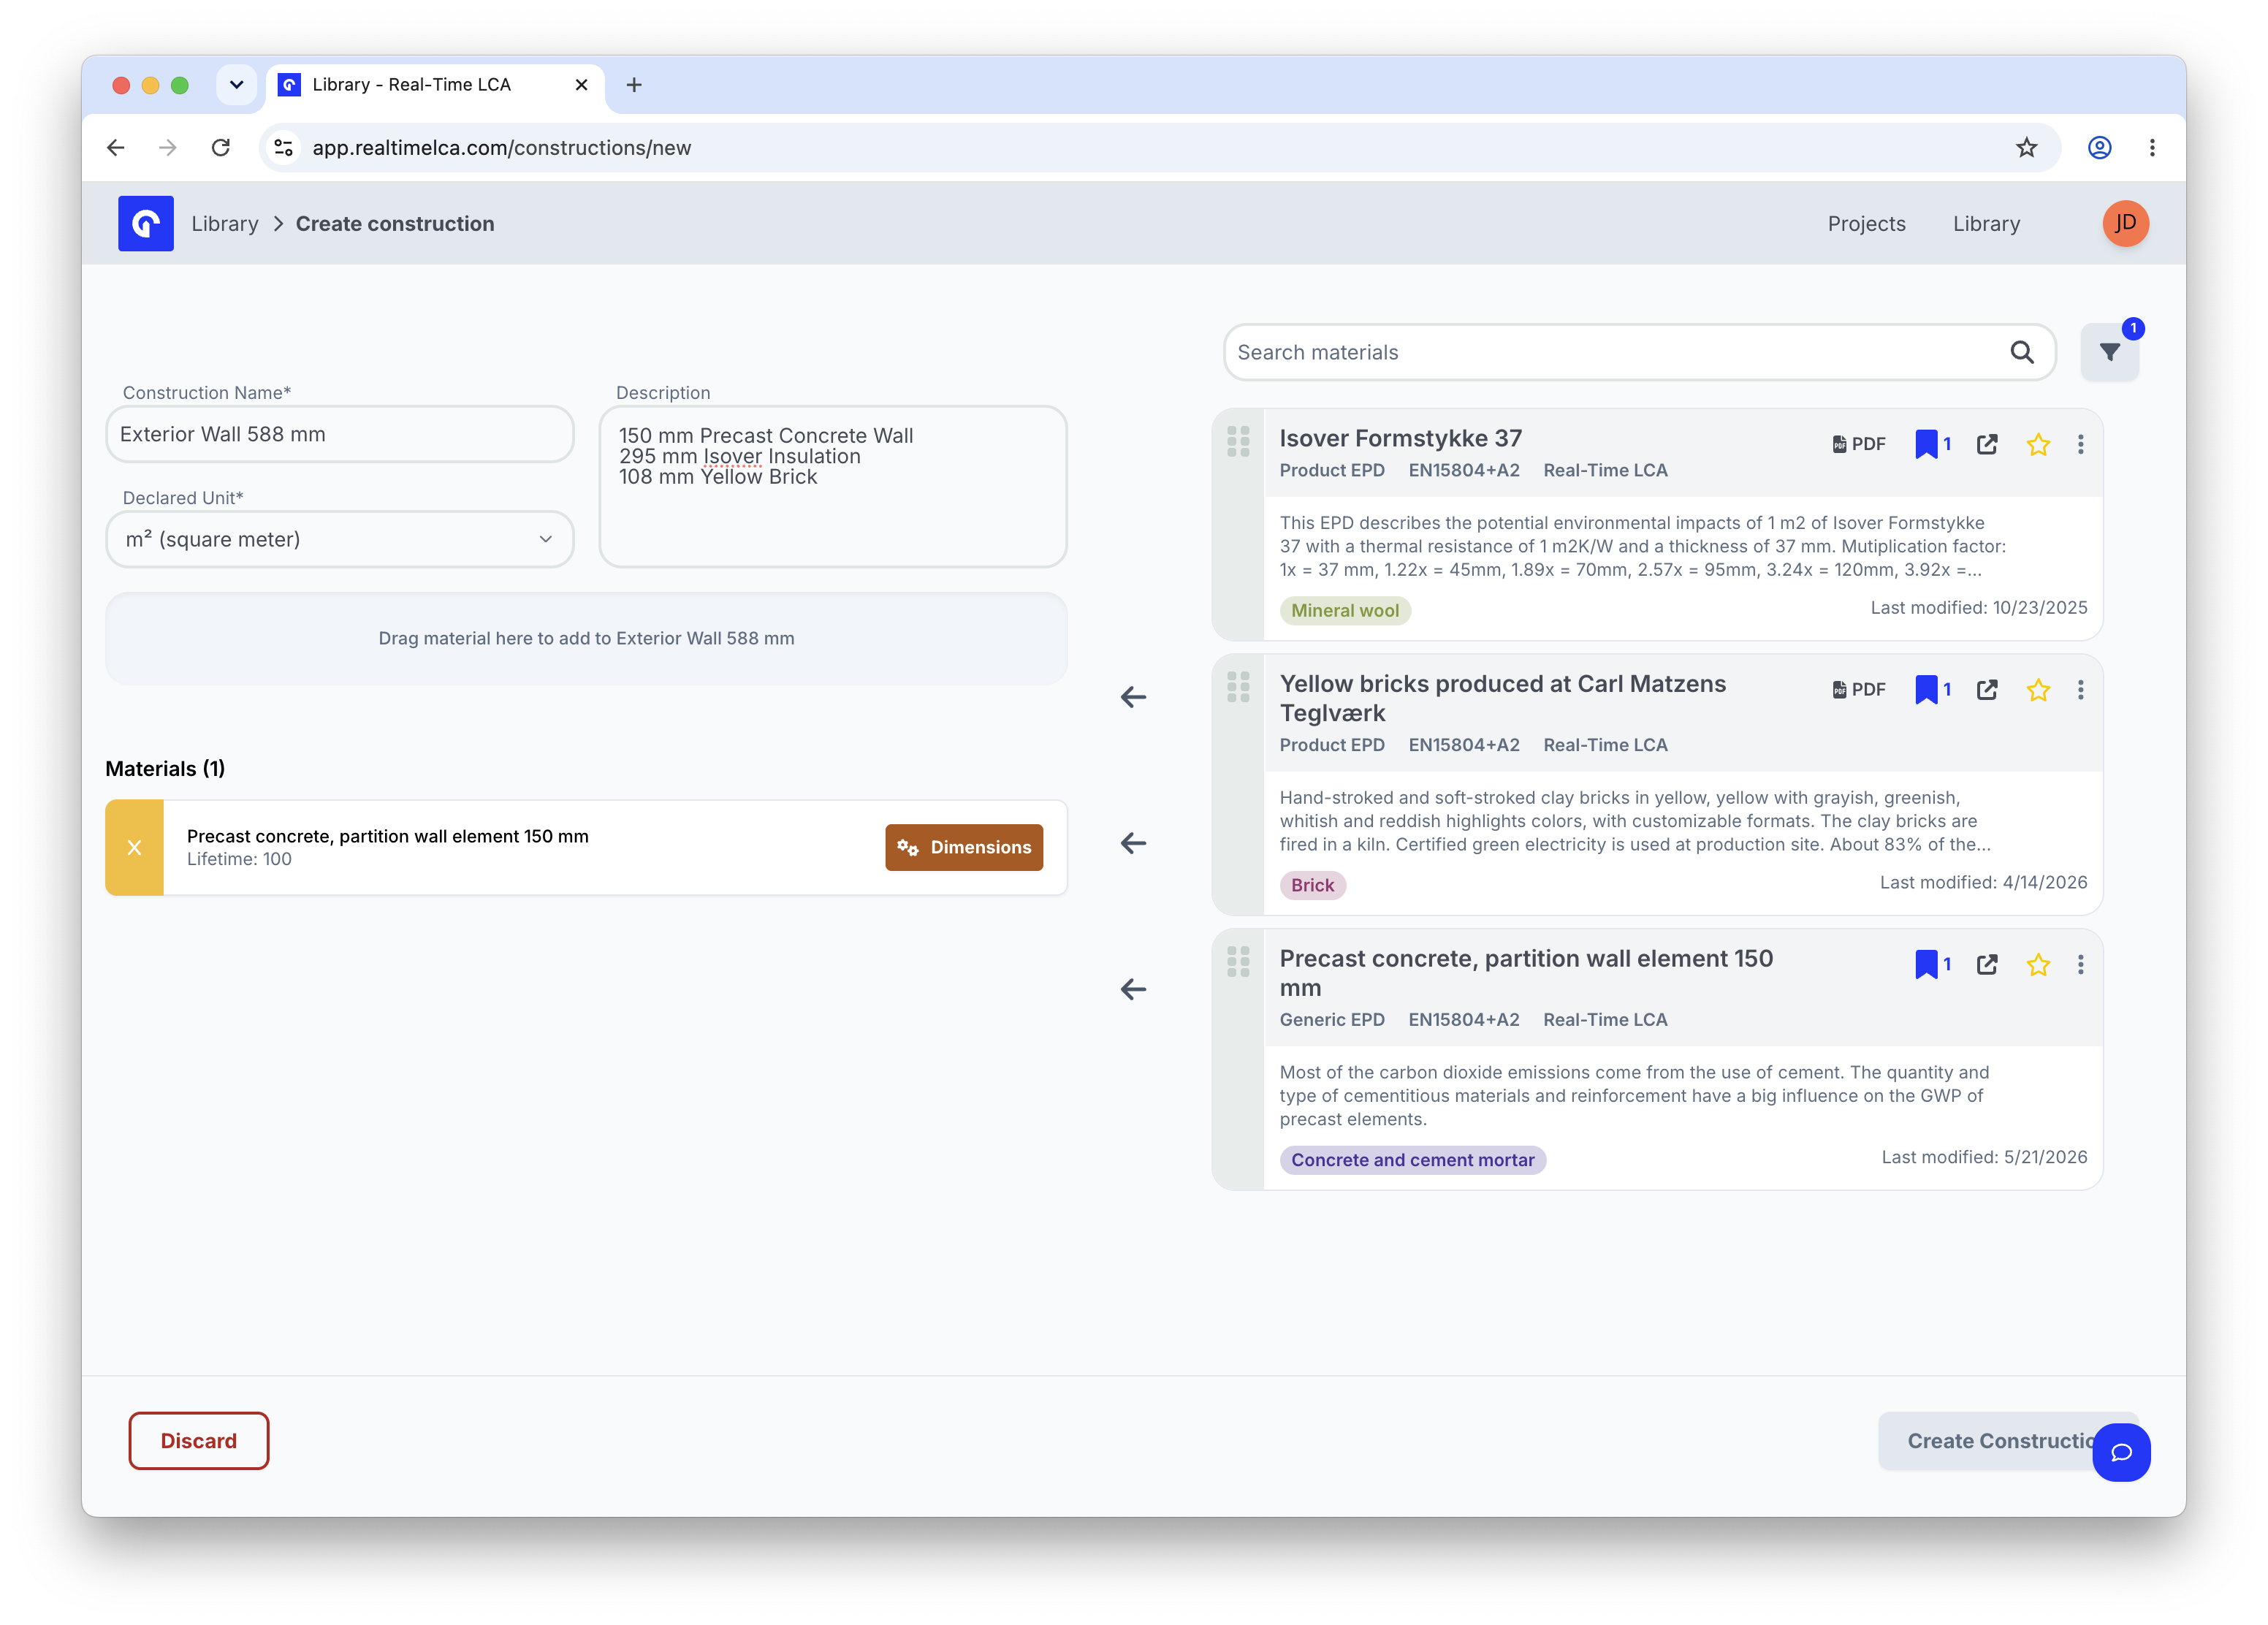The height and width of the screenshot is (1625, 2268).
Task: Open PDF for Yellow bricks material
Action: click(1859, 689)
